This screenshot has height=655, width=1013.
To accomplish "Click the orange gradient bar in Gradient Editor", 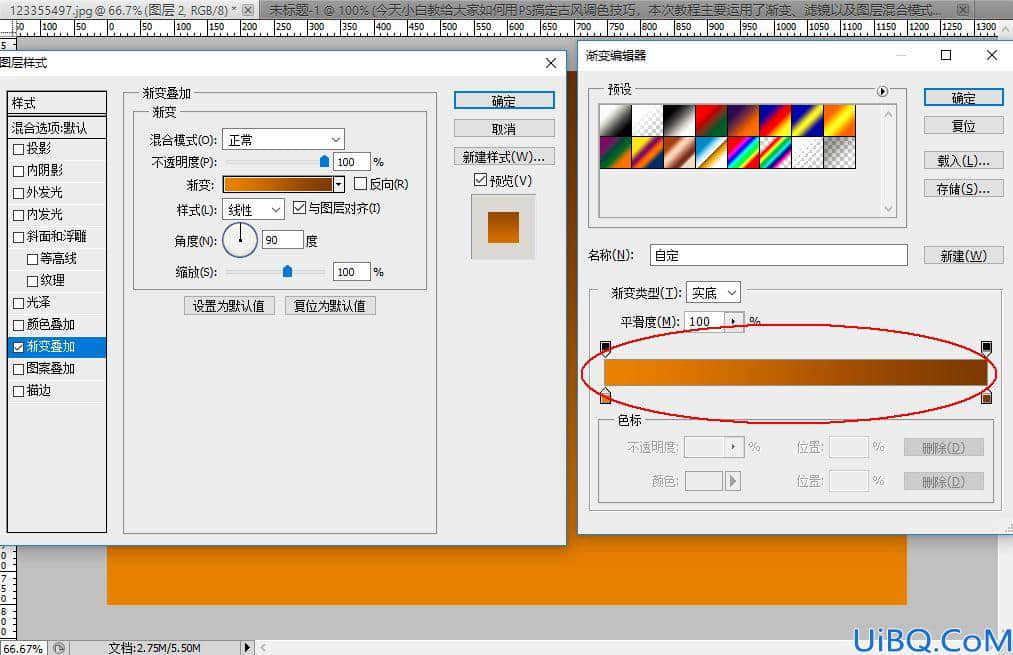I will [796, 373].
